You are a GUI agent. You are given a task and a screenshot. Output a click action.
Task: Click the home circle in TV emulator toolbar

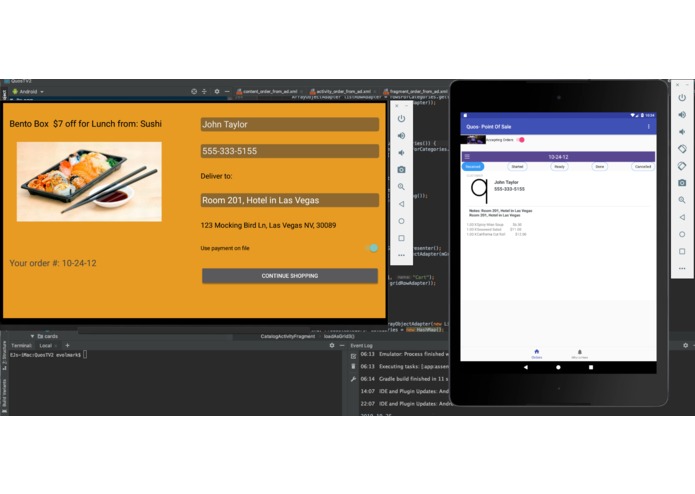pyautogui.click(x=401, y=221)
